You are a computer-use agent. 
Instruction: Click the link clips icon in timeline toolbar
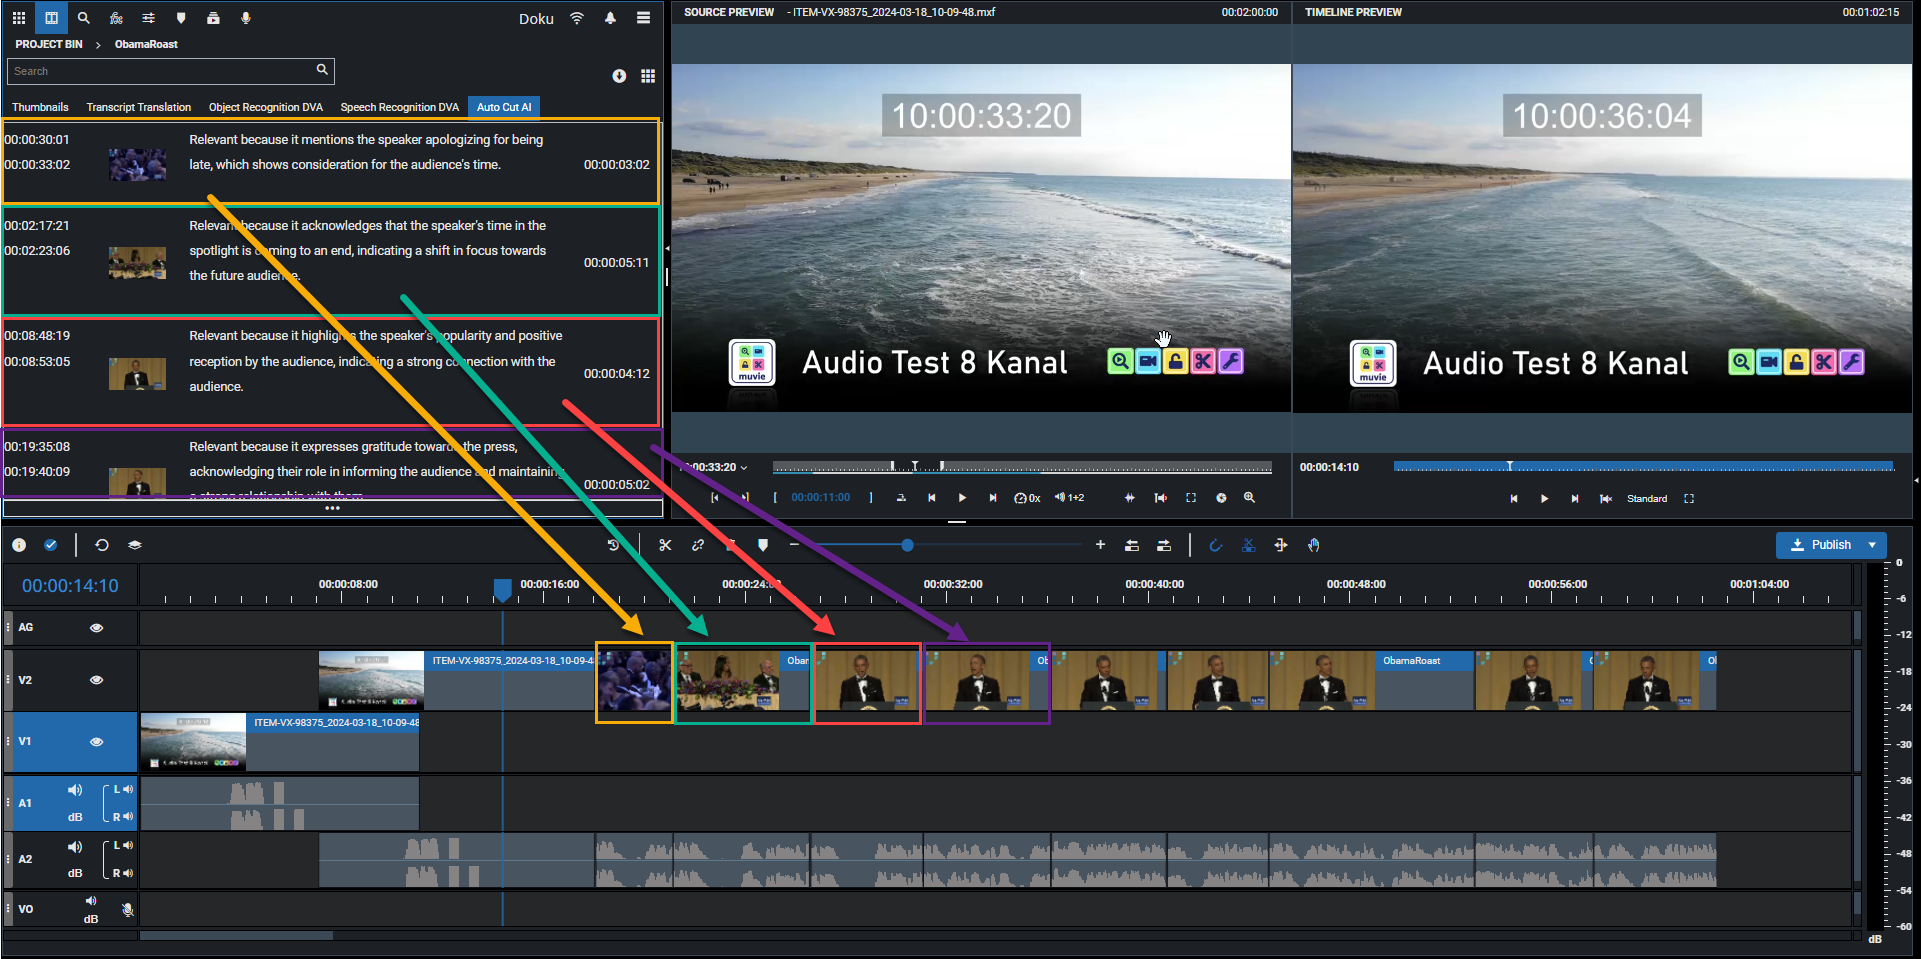point(698,545)
